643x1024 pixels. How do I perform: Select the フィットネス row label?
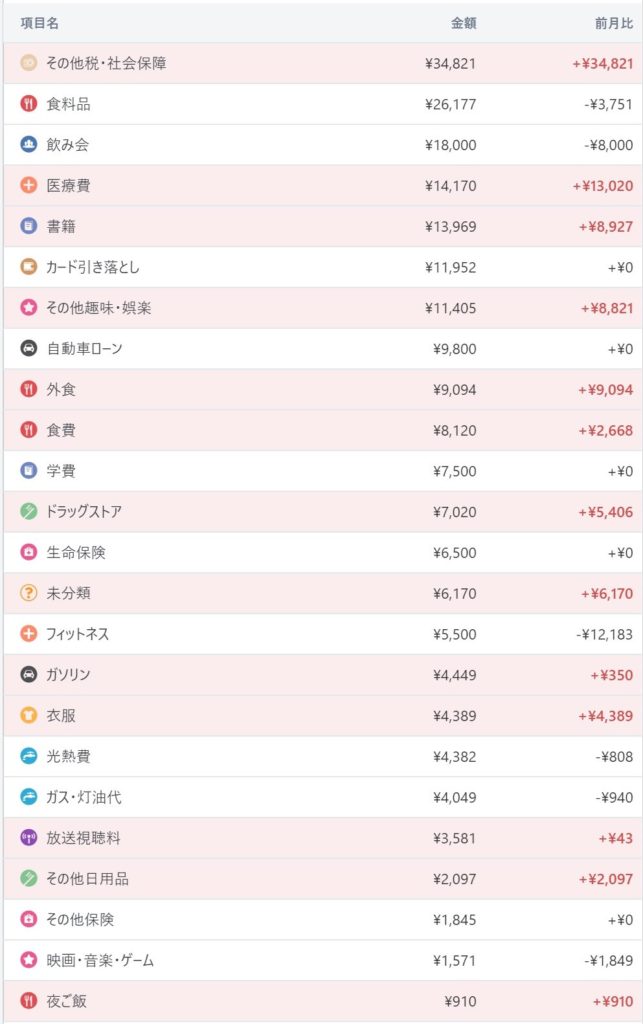pos(78,634)
